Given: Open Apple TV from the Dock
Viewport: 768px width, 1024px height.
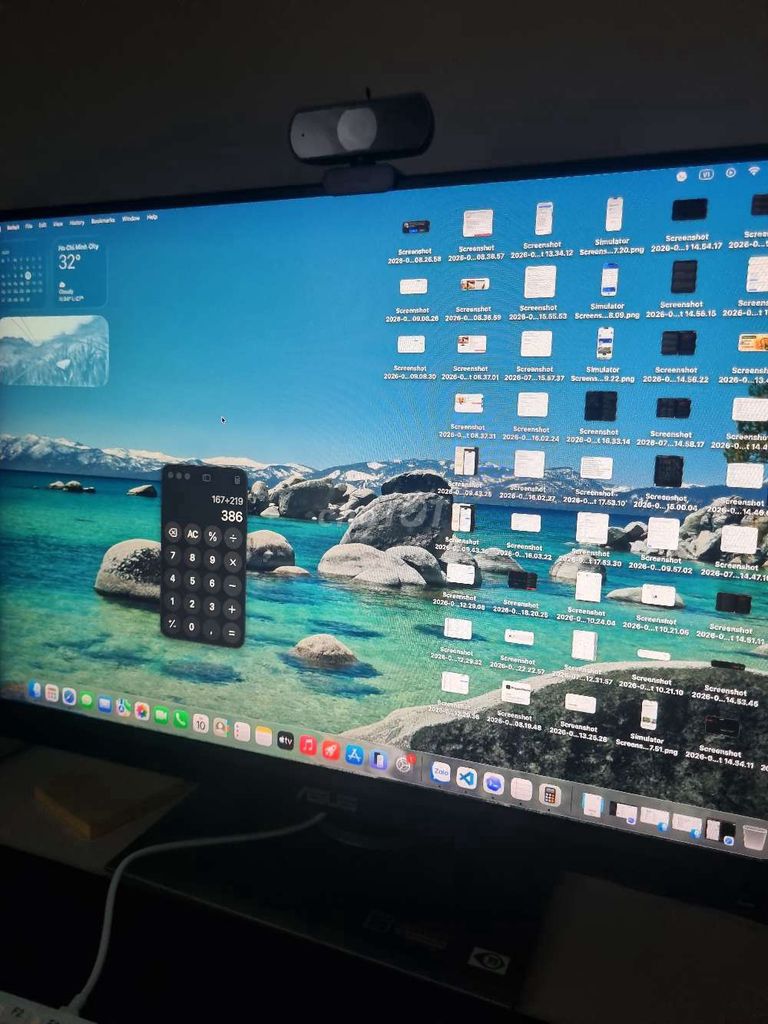Looking at the screenshot, I should click(285, 741).
